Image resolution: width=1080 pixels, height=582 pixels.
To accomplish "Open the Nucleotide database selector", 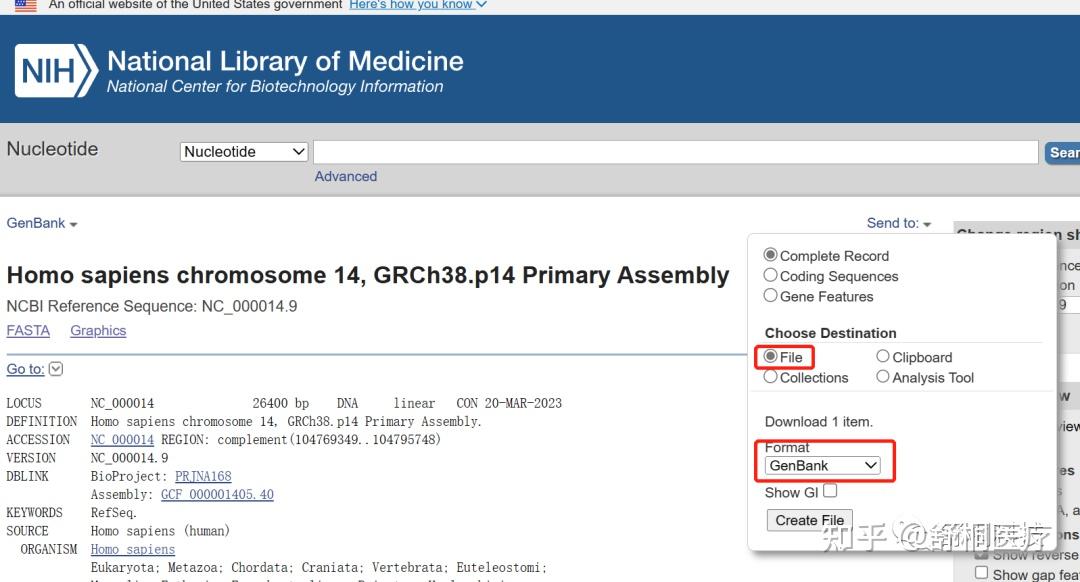I will [x=243, y=151].
